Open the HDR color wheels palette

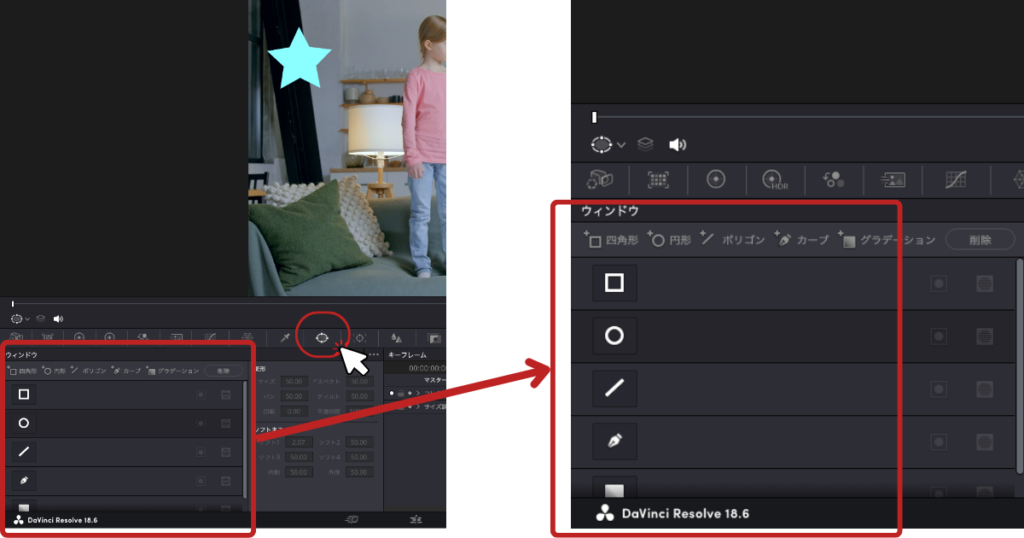pos(773,180)
